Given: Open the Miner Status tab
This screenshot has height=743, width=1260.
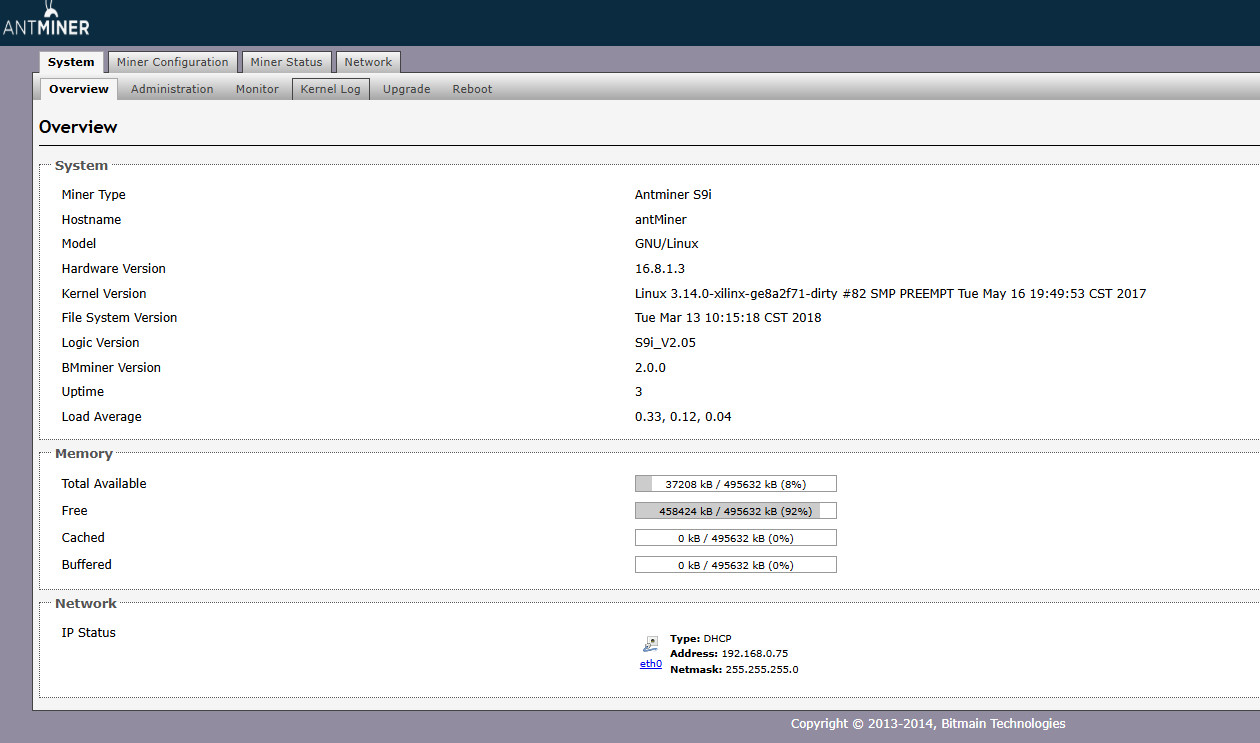Looking at the screenshot, I should coord(286,62).
